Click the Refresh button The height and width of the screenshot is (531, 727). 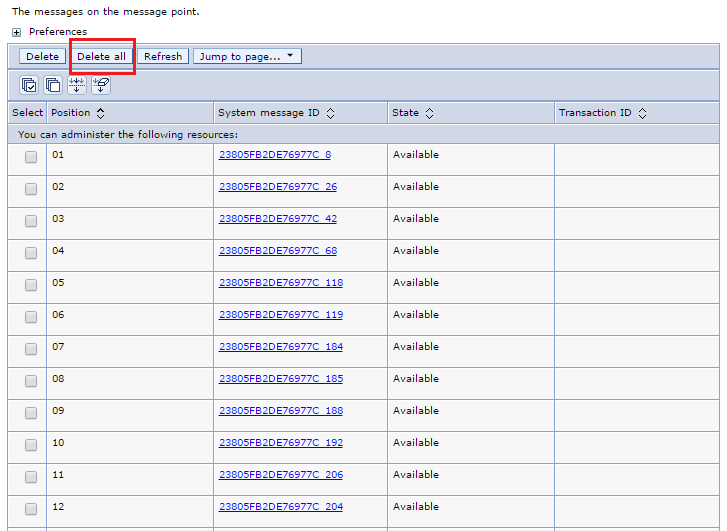[x=163, y=57]
